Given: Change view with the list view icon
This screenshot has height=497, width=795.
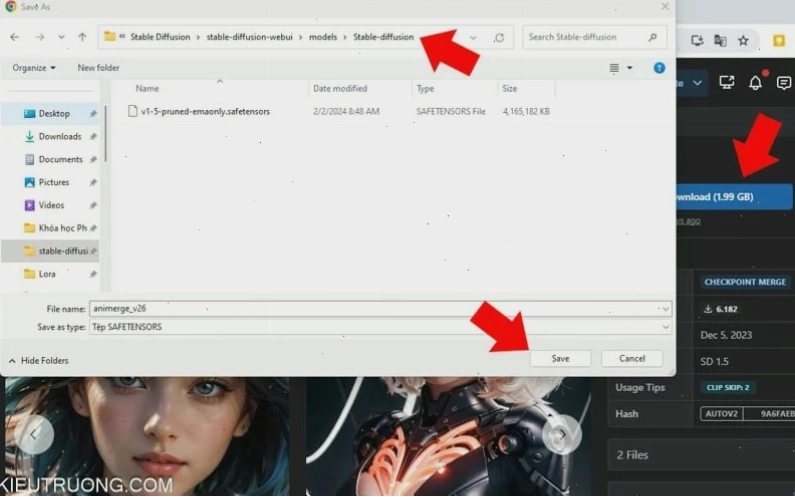Looking at the screenshot, I should click(x=614, y=68).
